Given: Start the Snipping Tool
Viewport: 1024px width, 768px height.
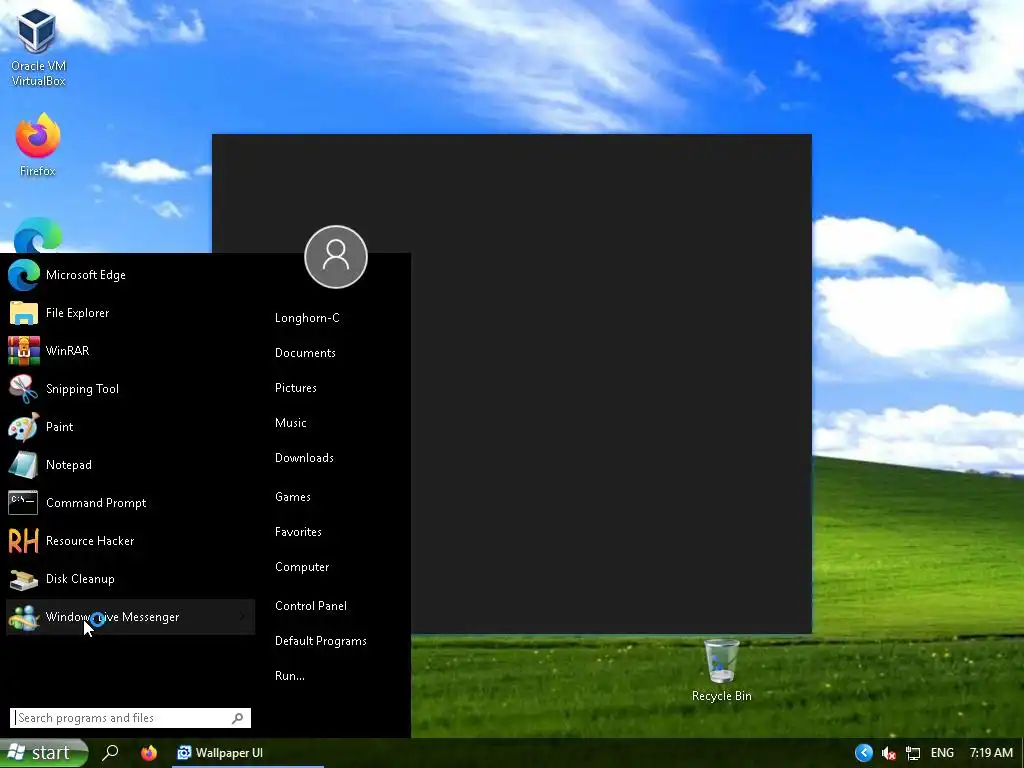Looking at the screenshot, I should (x=130, y=389).
